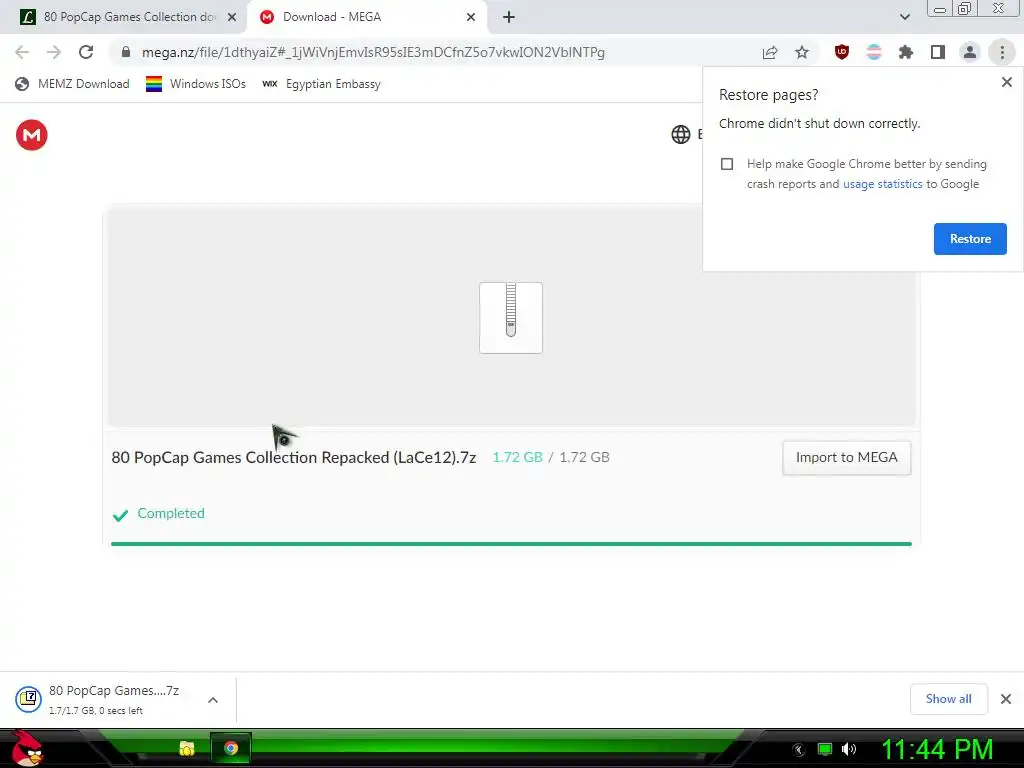Go forward to next page
The image size is (1024, 768).
(54, 52)
